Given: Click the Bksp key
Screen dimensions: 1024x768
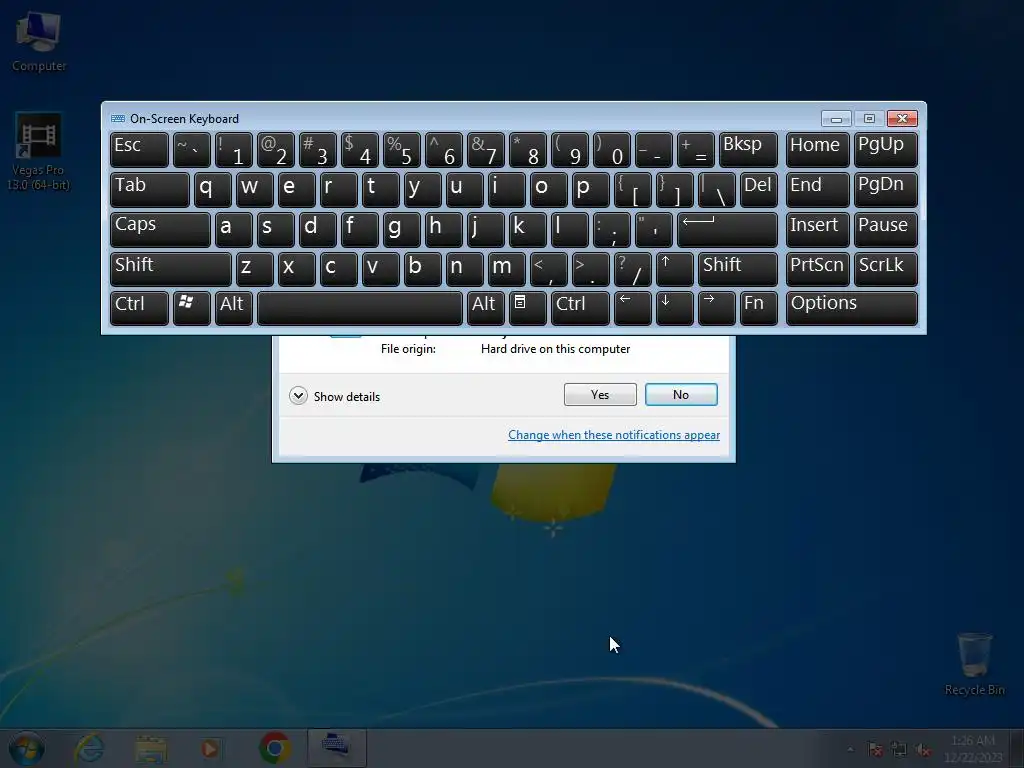Looking at the screenshot, I should coord(748,150).
